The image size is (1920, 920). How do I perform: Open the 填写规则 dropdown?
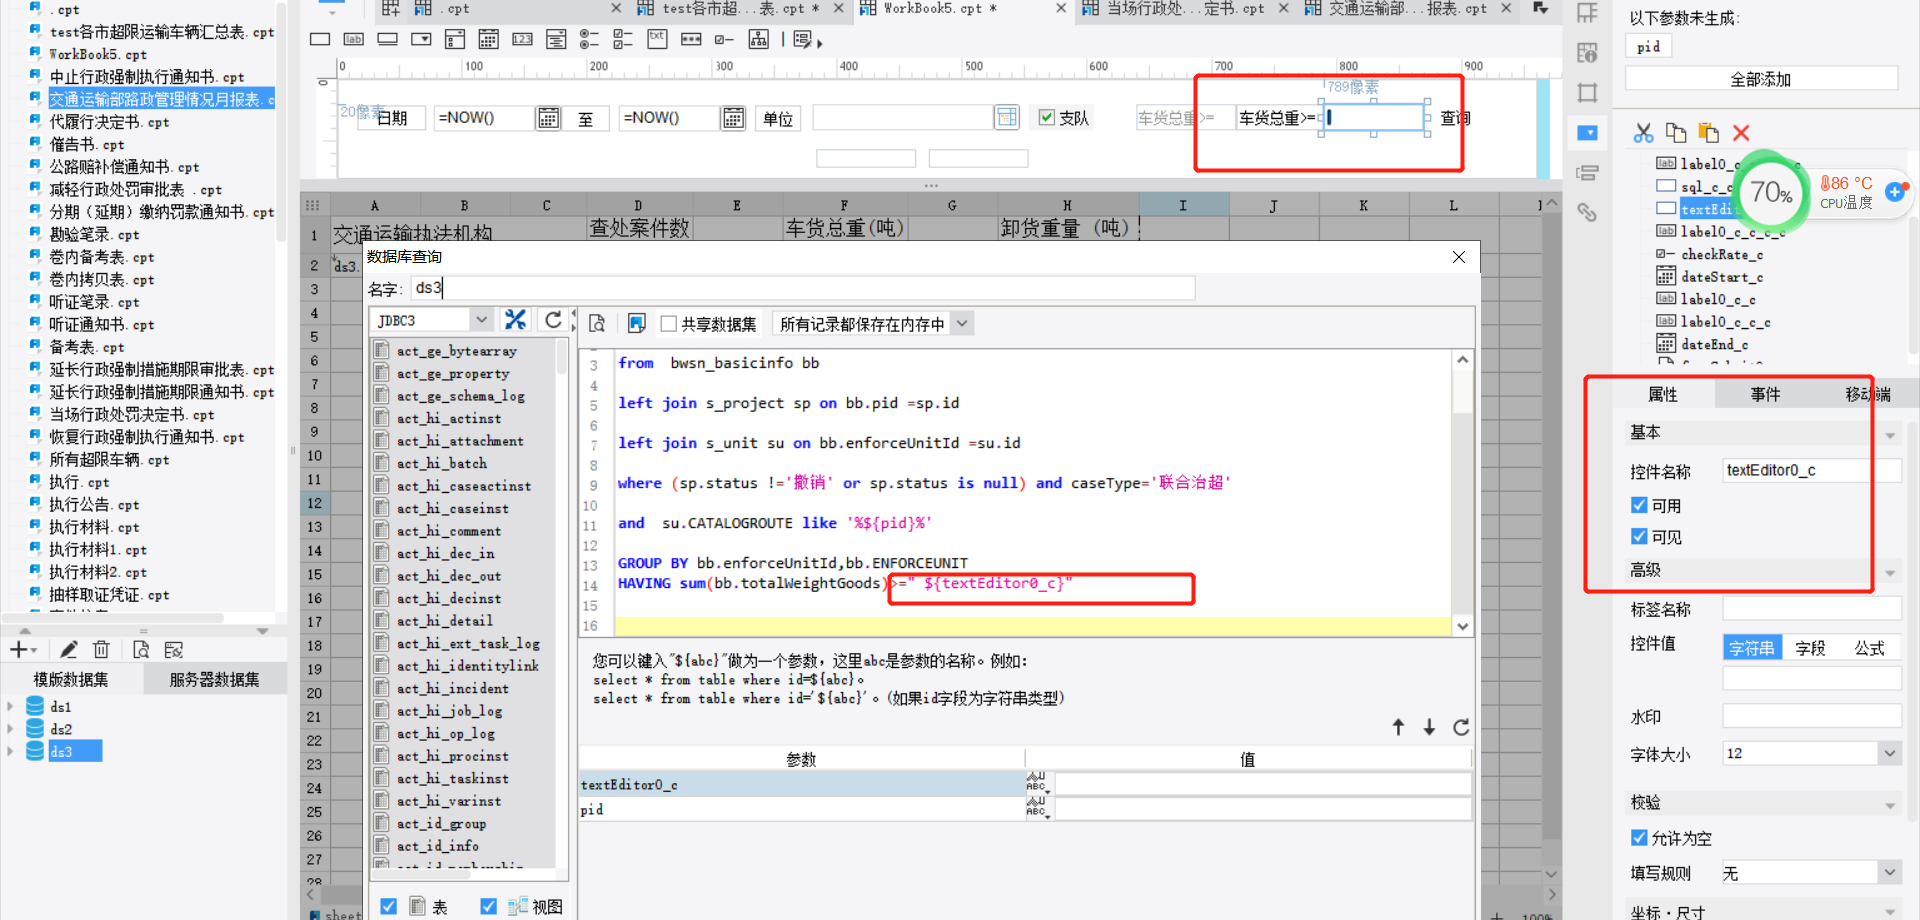coord(1890,873)
